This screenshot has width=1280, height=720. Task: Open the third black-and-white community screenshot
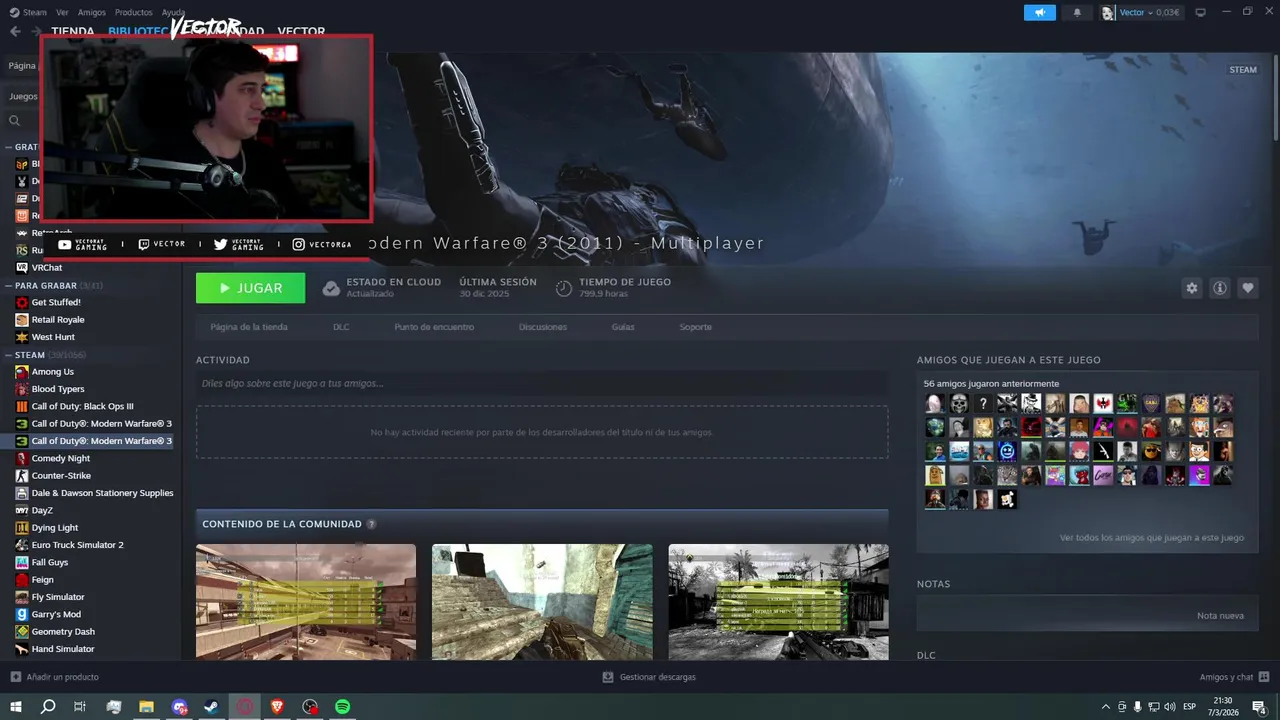coord(778,602)
